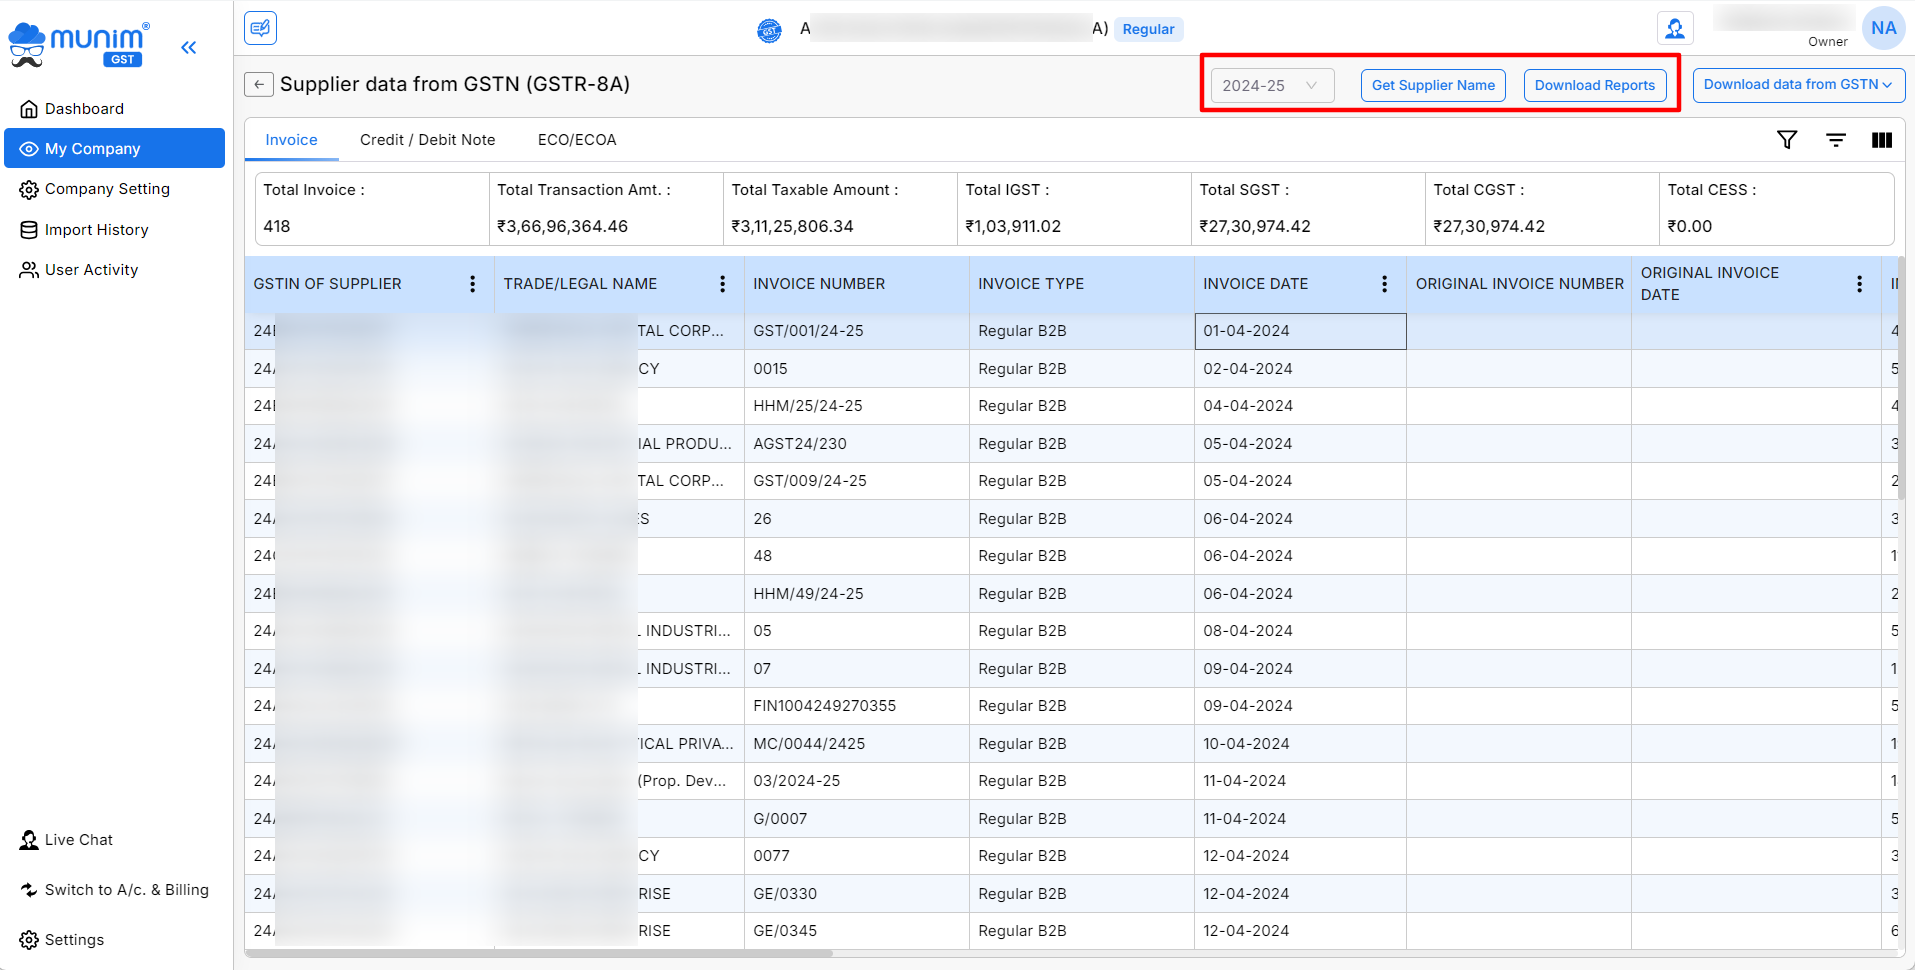The width and height of the screenshot is (1915, 970).
Task: Click the horizontal scrollbar below the table
Action: (x=539, y=953)
